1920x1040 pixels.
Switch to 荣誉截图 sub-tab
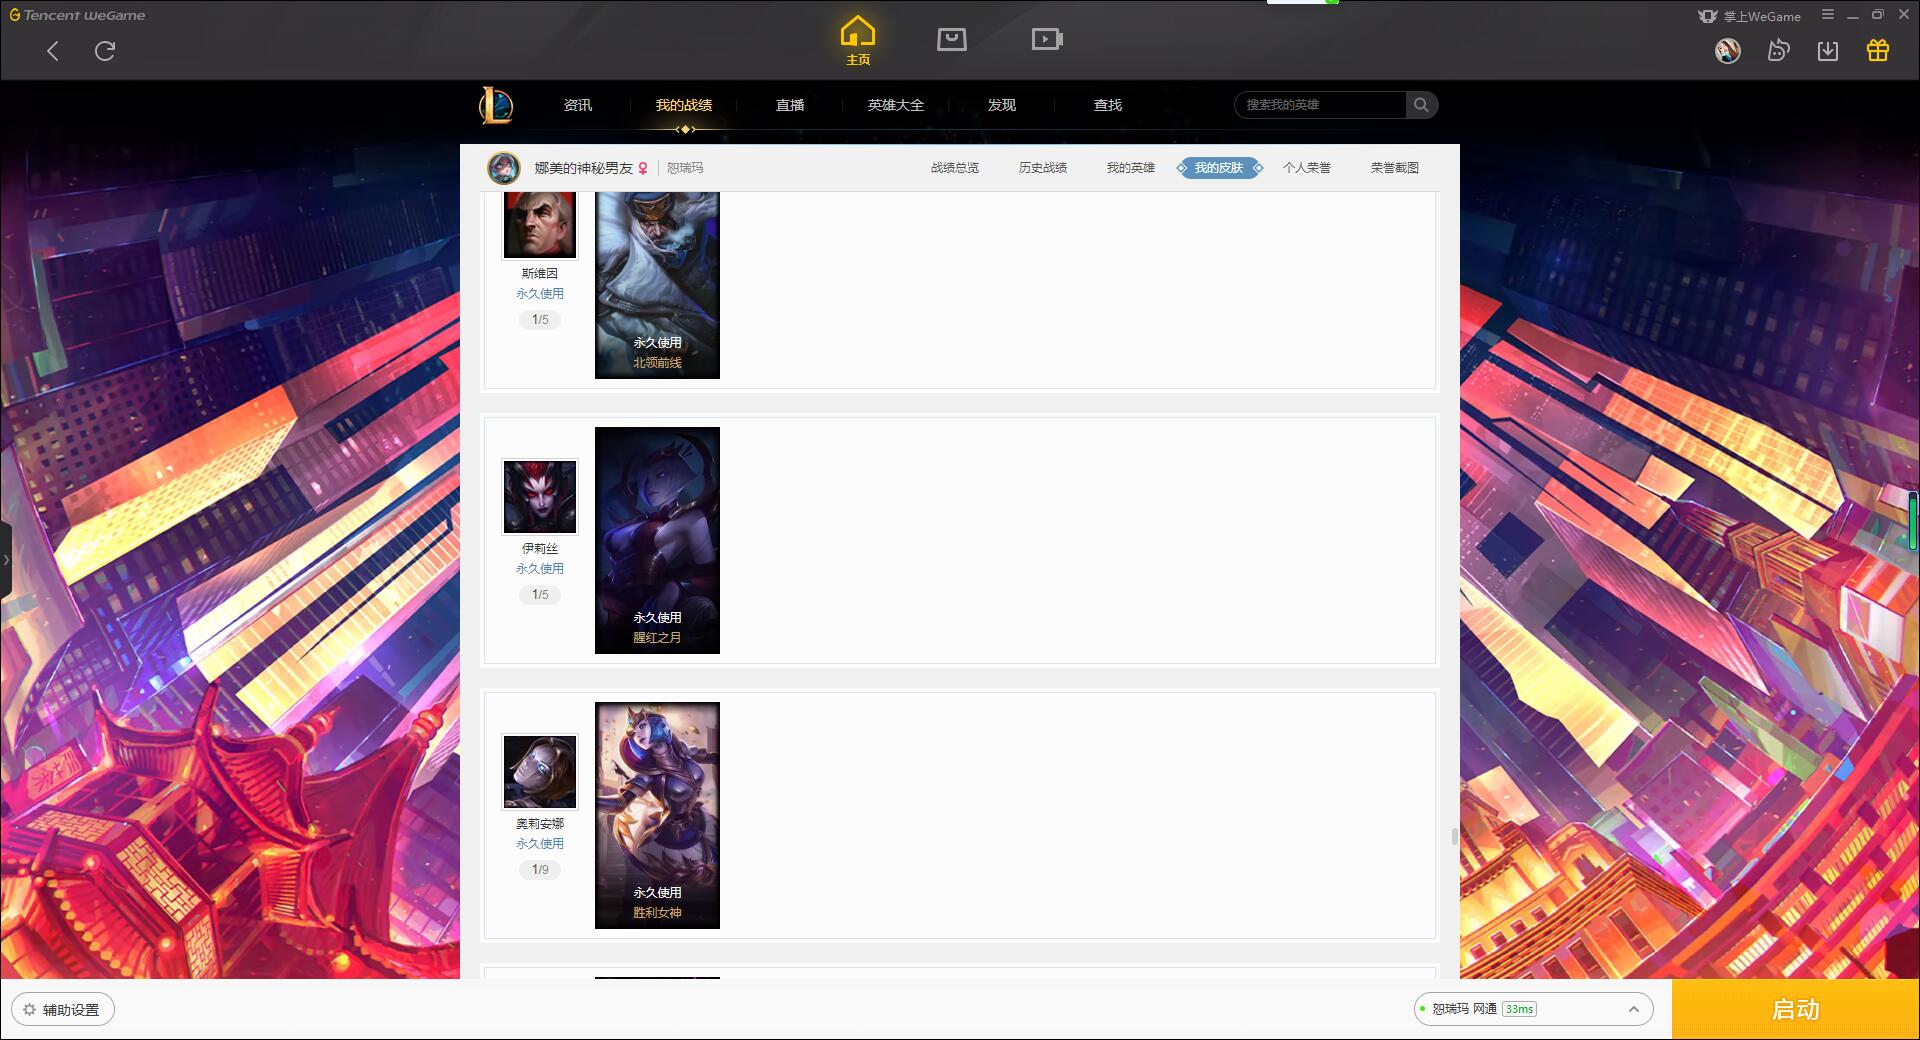click(1395, 168)
